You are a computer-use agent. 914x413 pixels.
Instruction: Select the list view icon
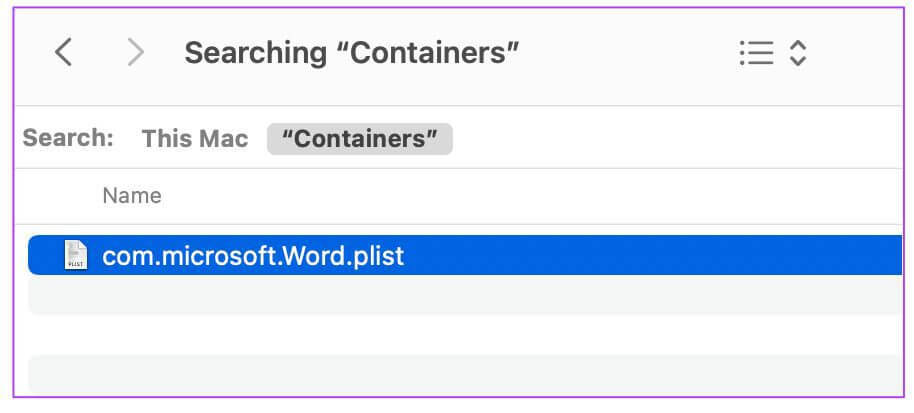[757, 53]
